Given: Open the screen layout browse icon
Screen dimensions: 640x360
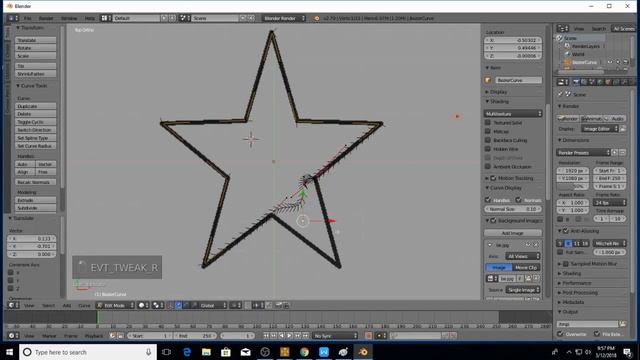Looking at the screenshot, I should click(x=106, y=18).
